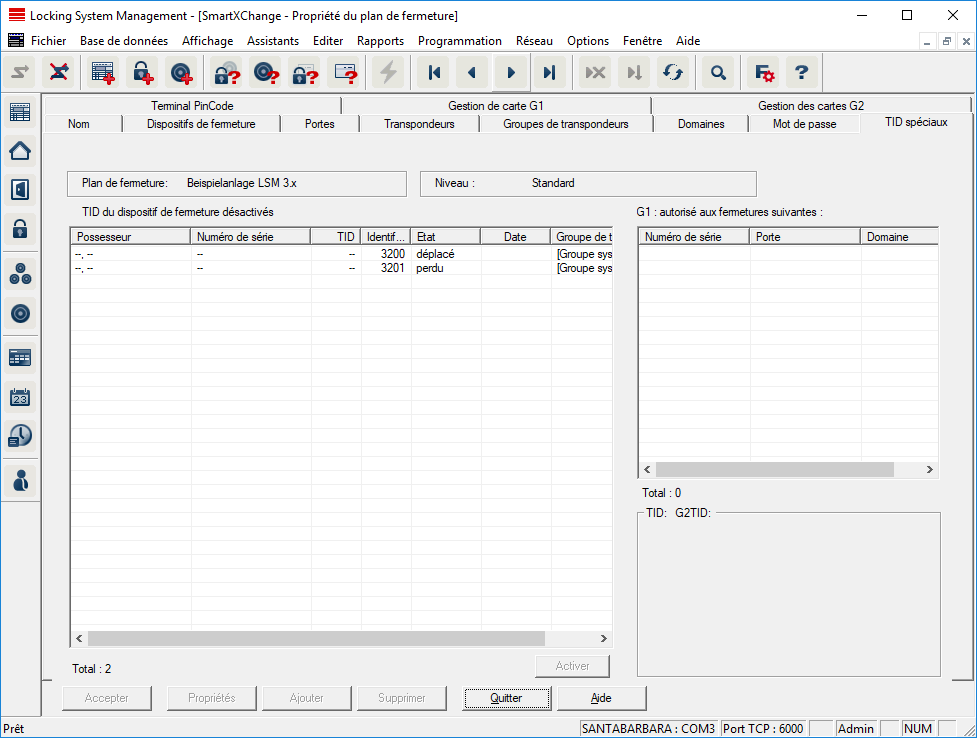Jump to first record with toolbar arrow
This screenshot has height=738, width=977.
(x=434, y=72)
